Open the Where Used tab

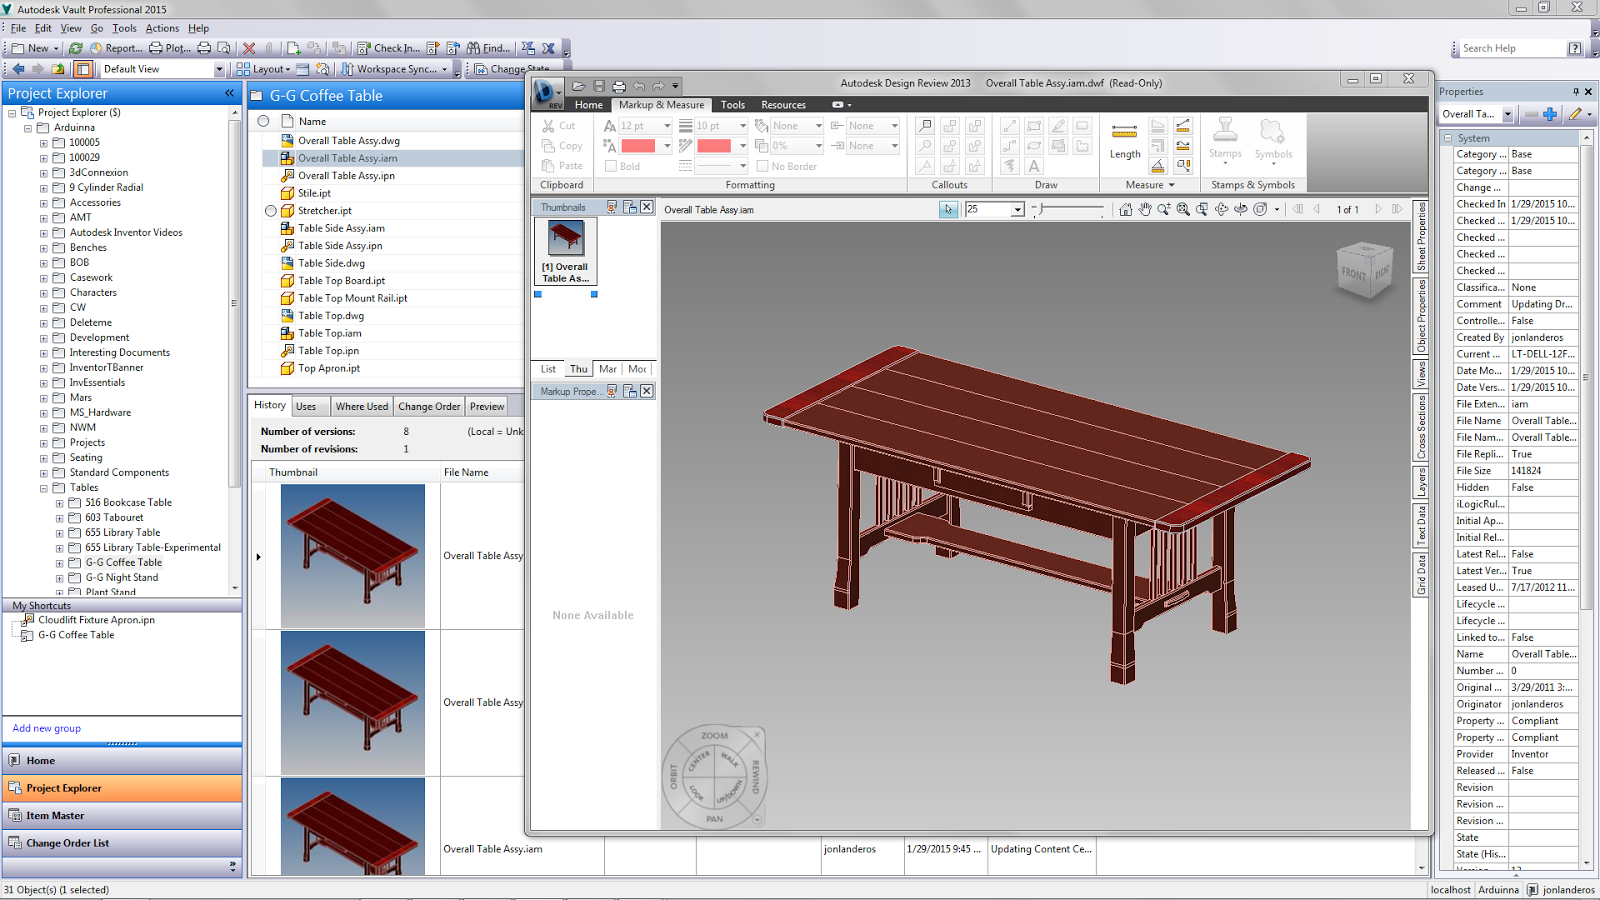(x=362, y=406)
